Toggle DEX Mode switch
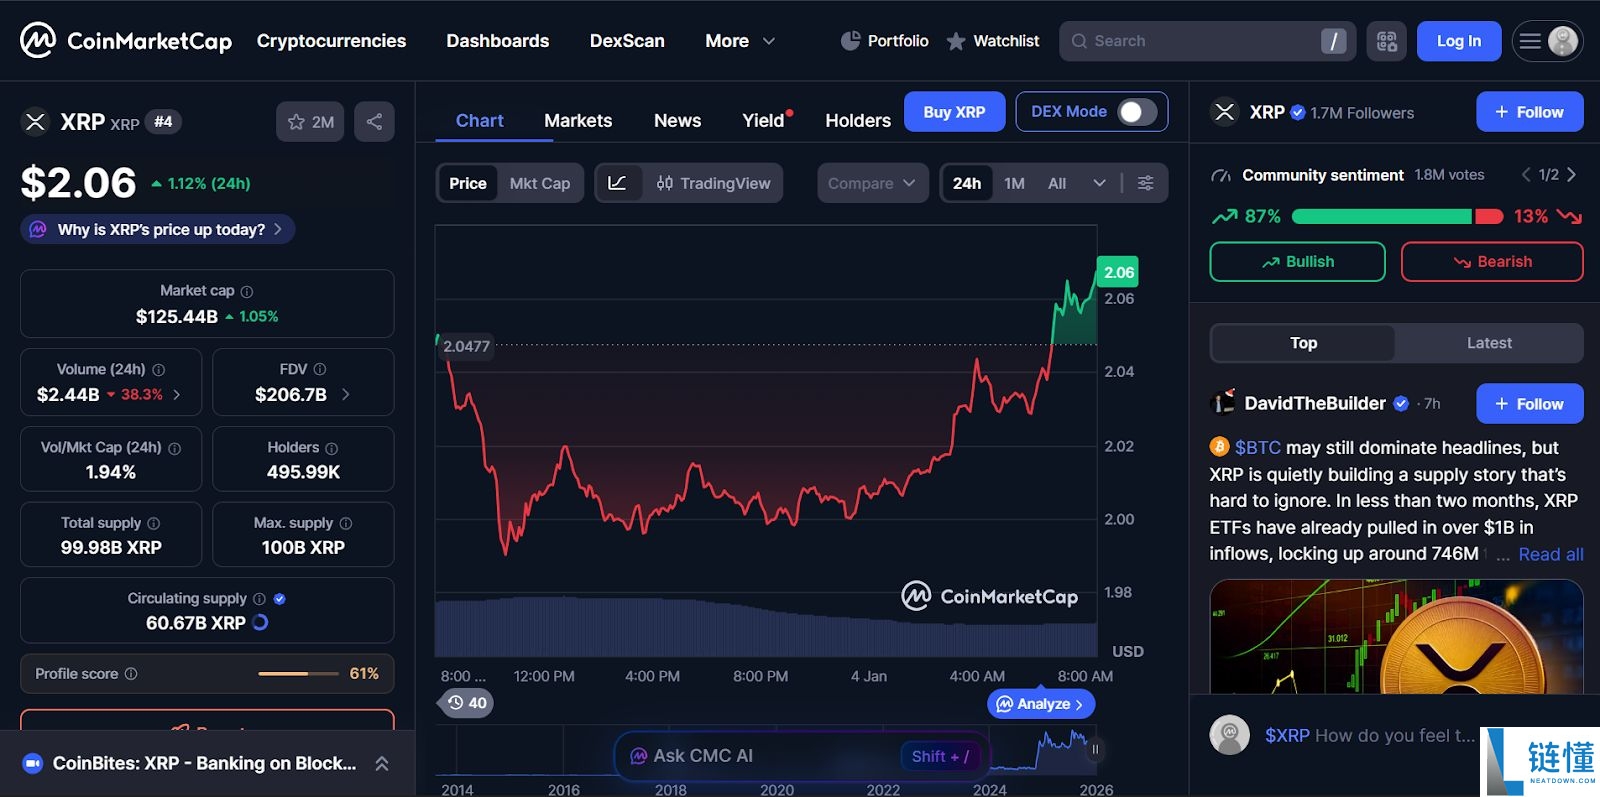Screen dimensions: 1600x797 pyautogui.click(x=1136, y=112)
